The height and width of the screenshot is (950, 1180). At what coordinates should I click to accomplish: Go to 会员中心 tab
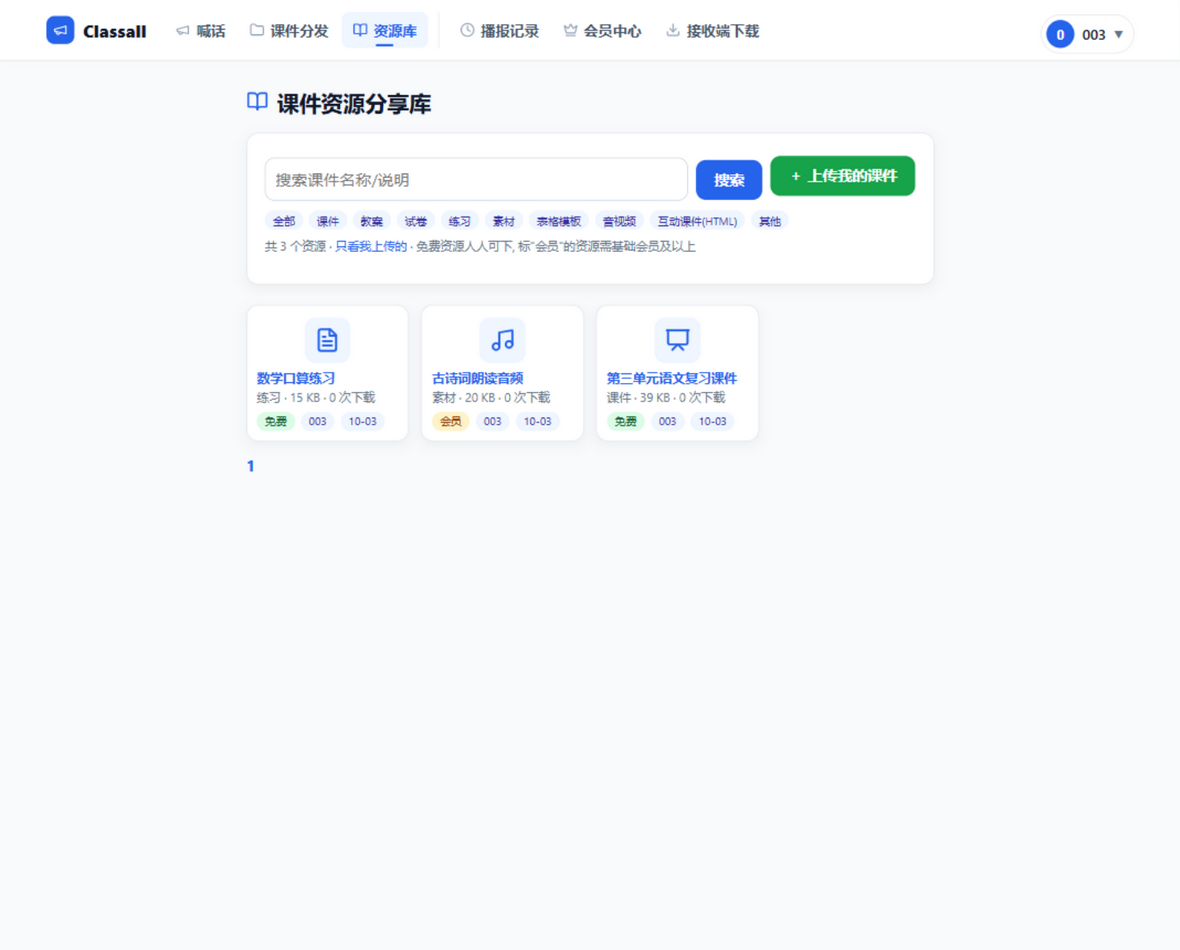click(602, 31)
